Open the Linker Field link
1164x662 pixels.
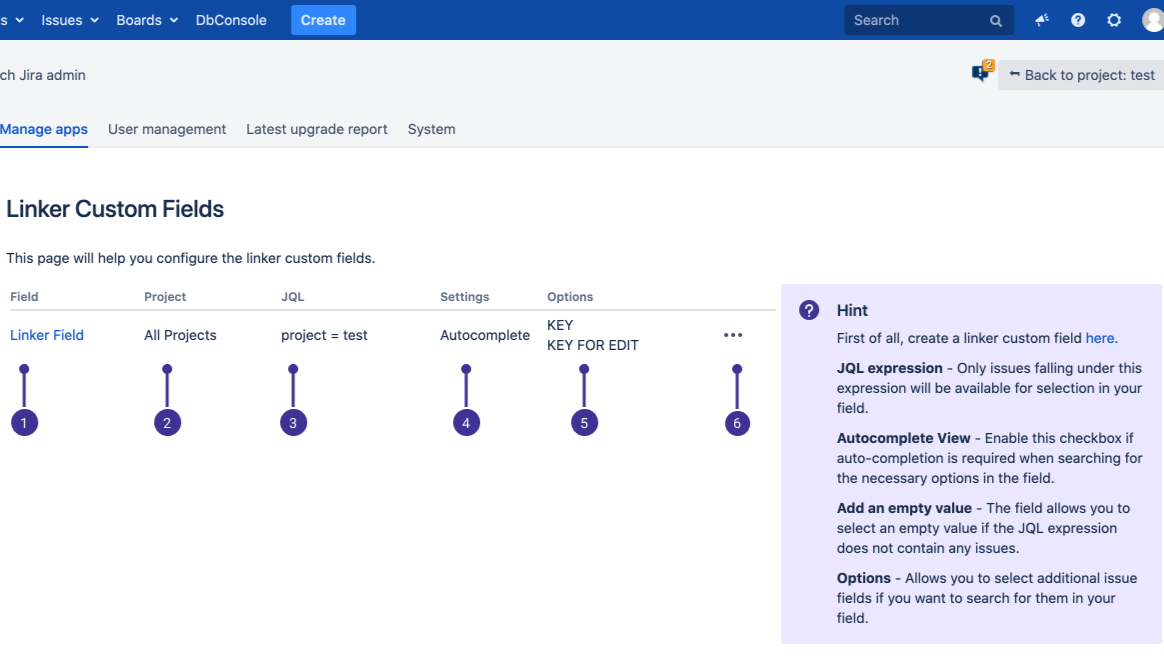point(47,335)
